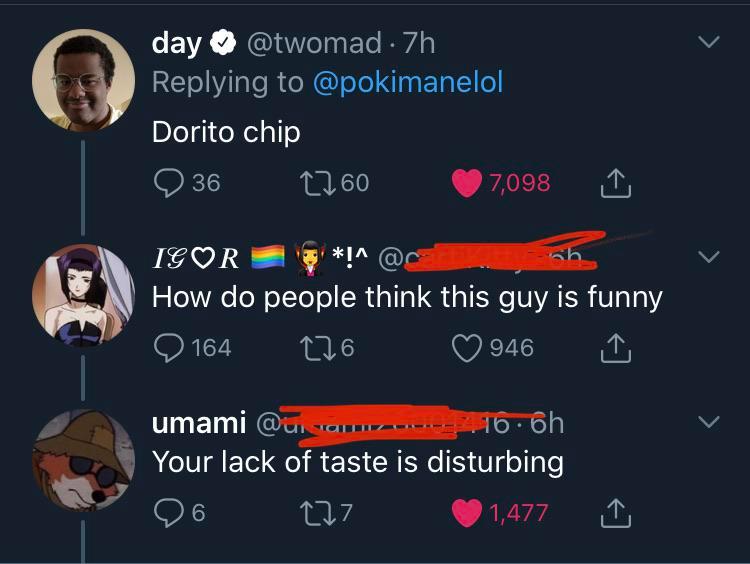Retweet the Dorito chip tweet
Image resolution: width=750 pixels, height=564 pixels.
click(x=315, y=183)
